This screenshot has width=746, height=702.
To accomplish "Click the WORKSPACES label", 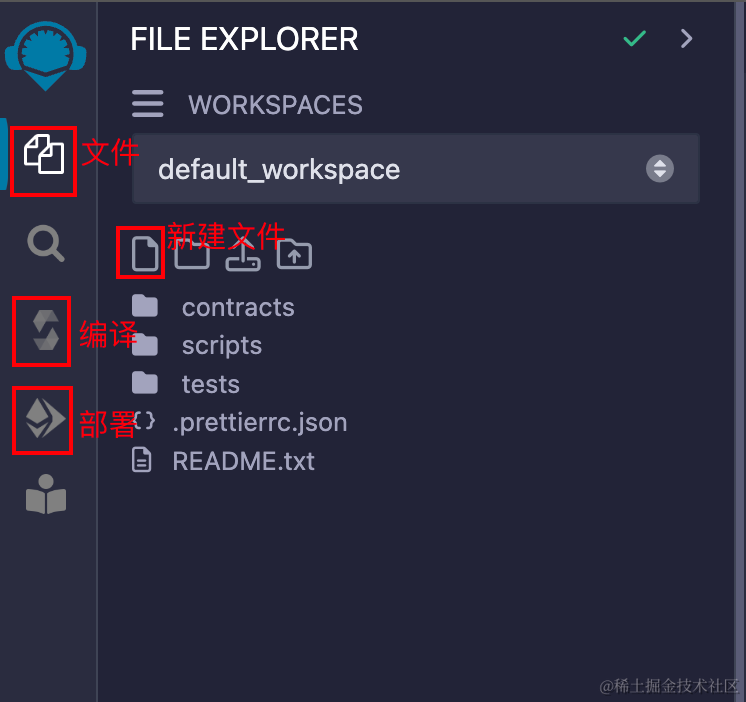I will pos(275,105).
